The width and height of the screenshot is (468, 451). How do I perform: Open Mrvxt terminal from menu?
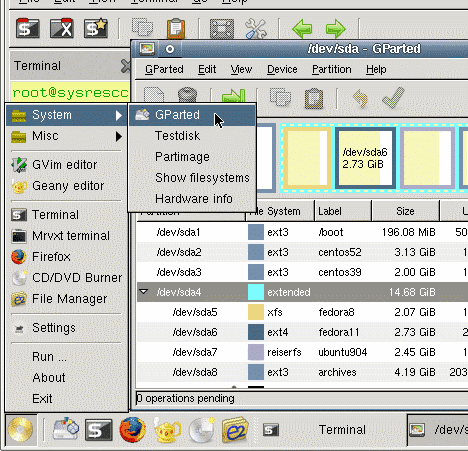[67, 236]
